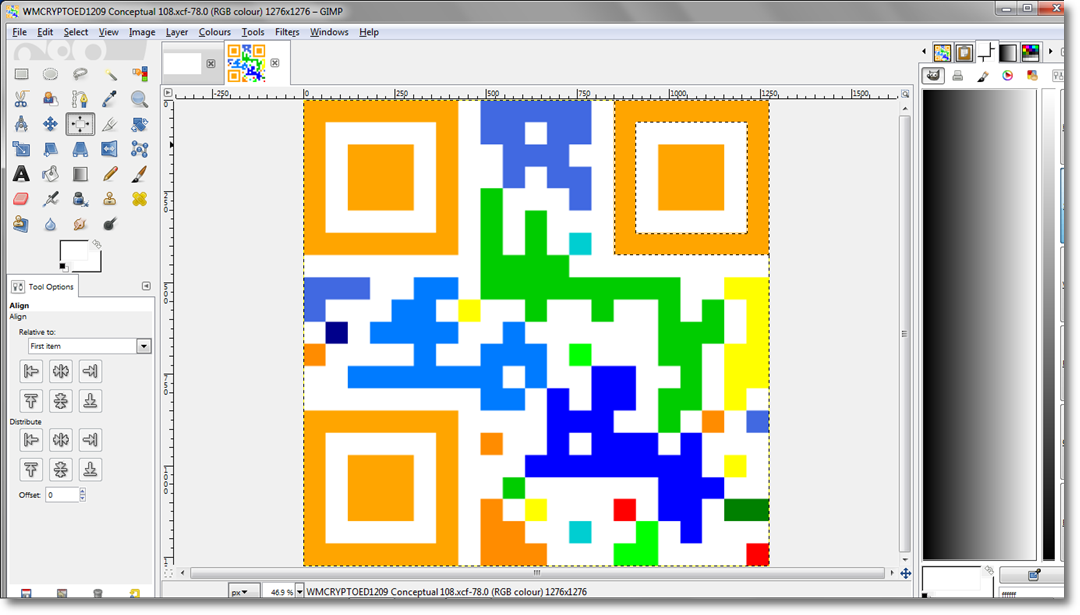Select the Eraser tool
Viewport: 1080px width, 615px height.
21,199
